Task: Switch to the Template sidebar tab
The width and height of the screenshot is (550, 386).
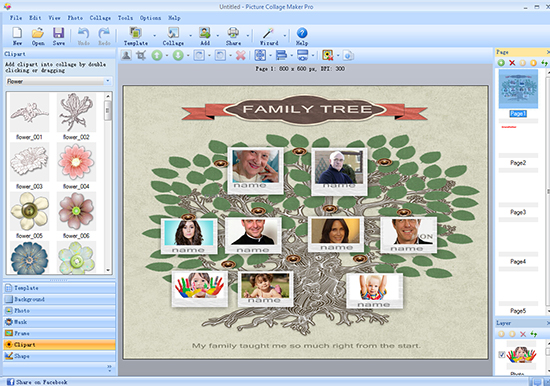Action: tap(59, 288)
